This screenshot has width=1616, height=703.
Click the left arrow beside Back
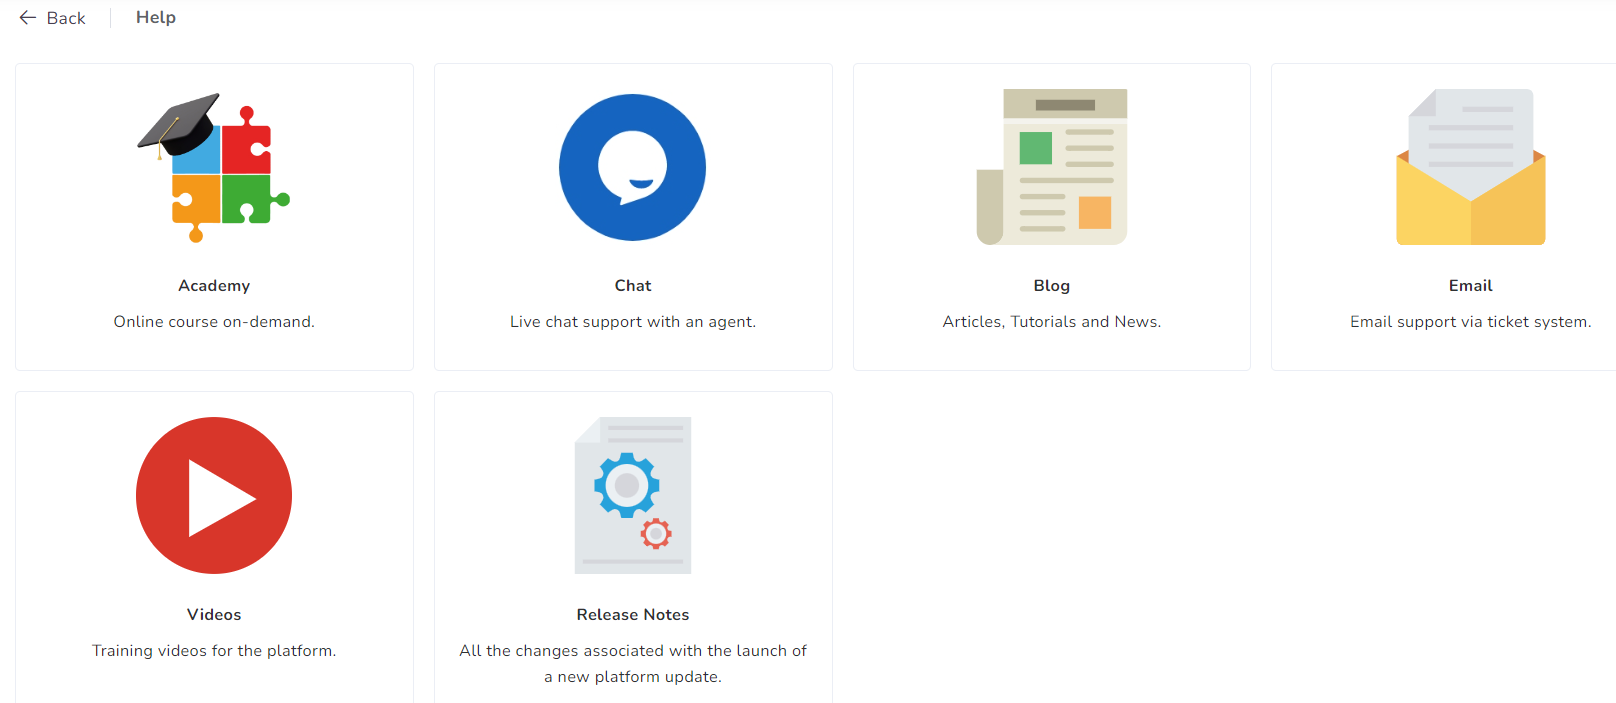[28, 18]
